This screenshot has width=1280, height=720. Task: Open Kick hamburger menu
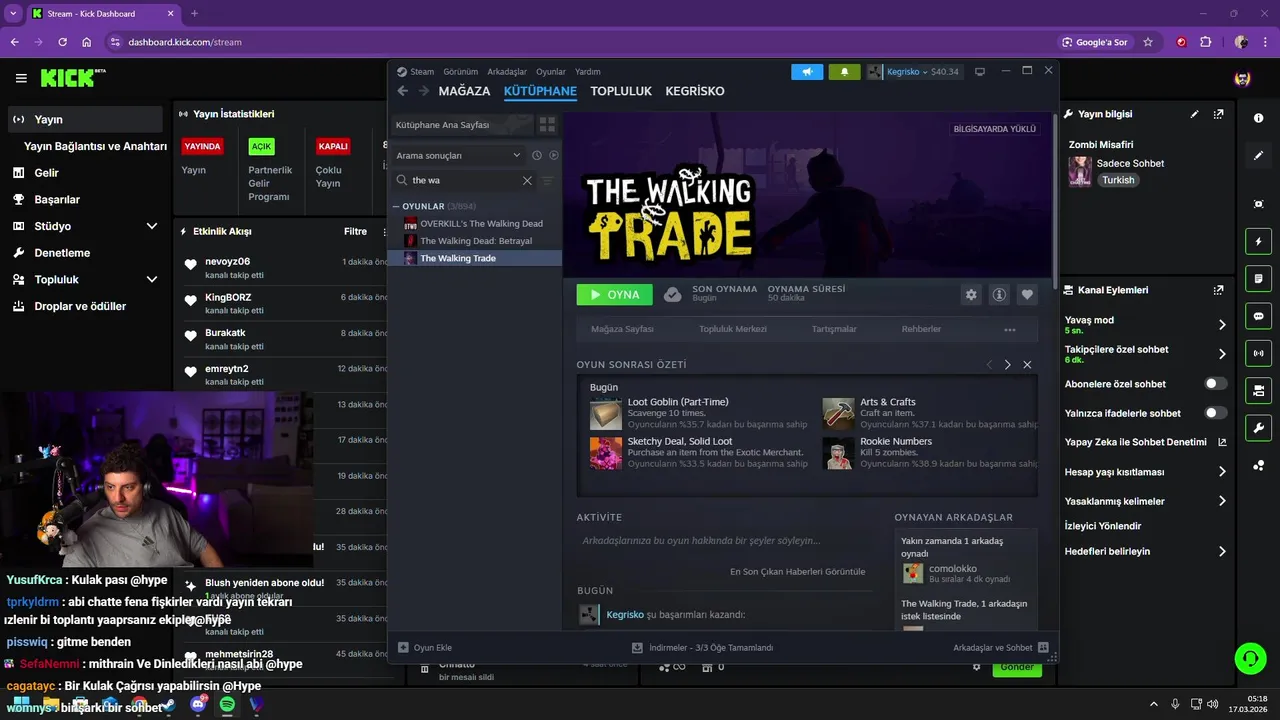coord(21,78)
